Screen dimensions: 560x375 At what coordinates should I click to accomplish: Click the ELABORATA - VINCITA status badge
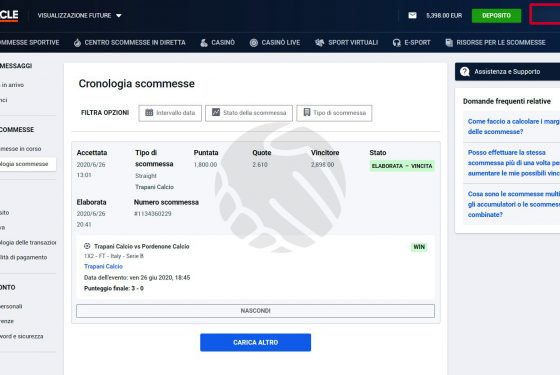(x=402, y=166)
